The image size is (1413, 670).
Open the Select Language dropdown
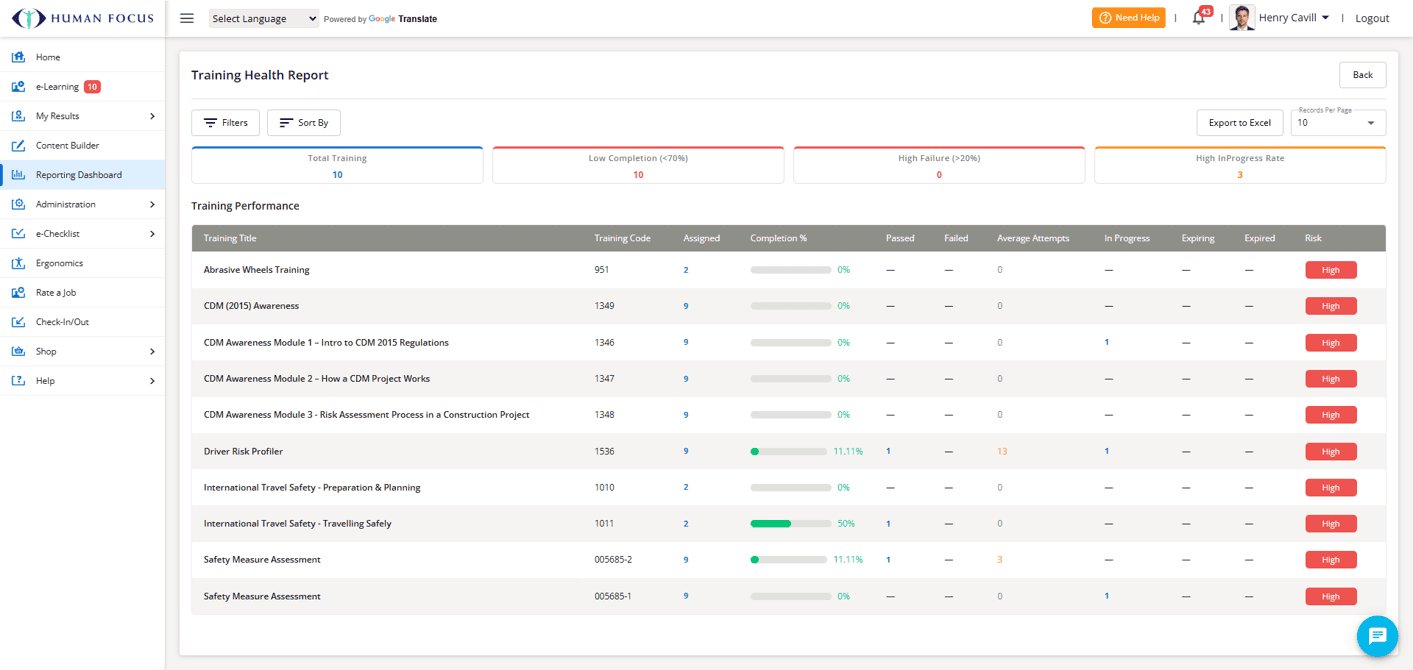click(264, 18)
